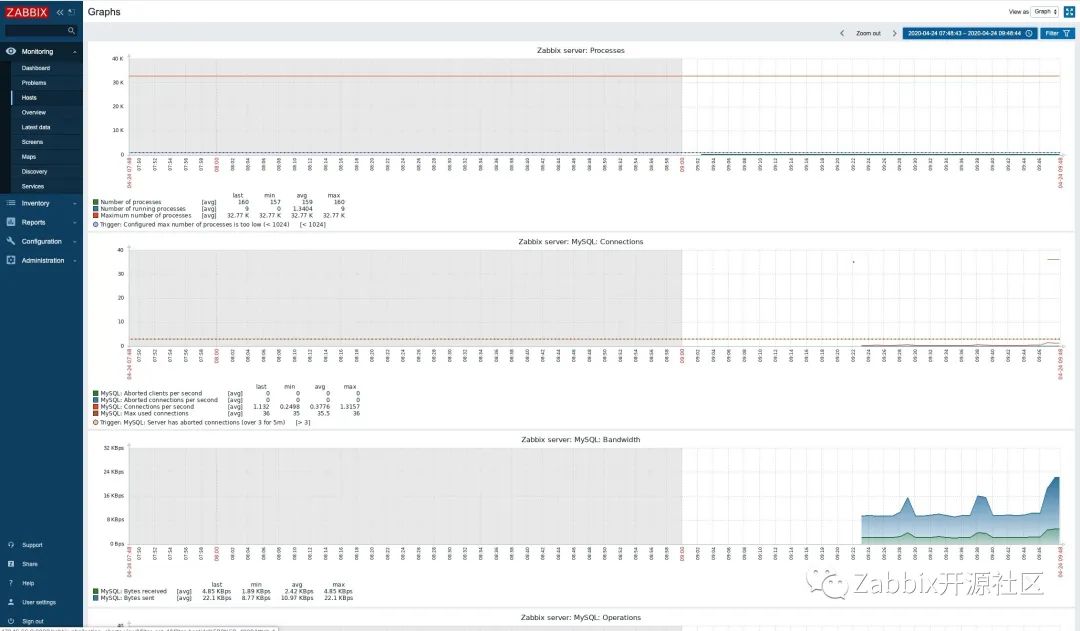Go to Services in Monitoring
This screenshot has width=1080, height=631.
click(32, 187)
